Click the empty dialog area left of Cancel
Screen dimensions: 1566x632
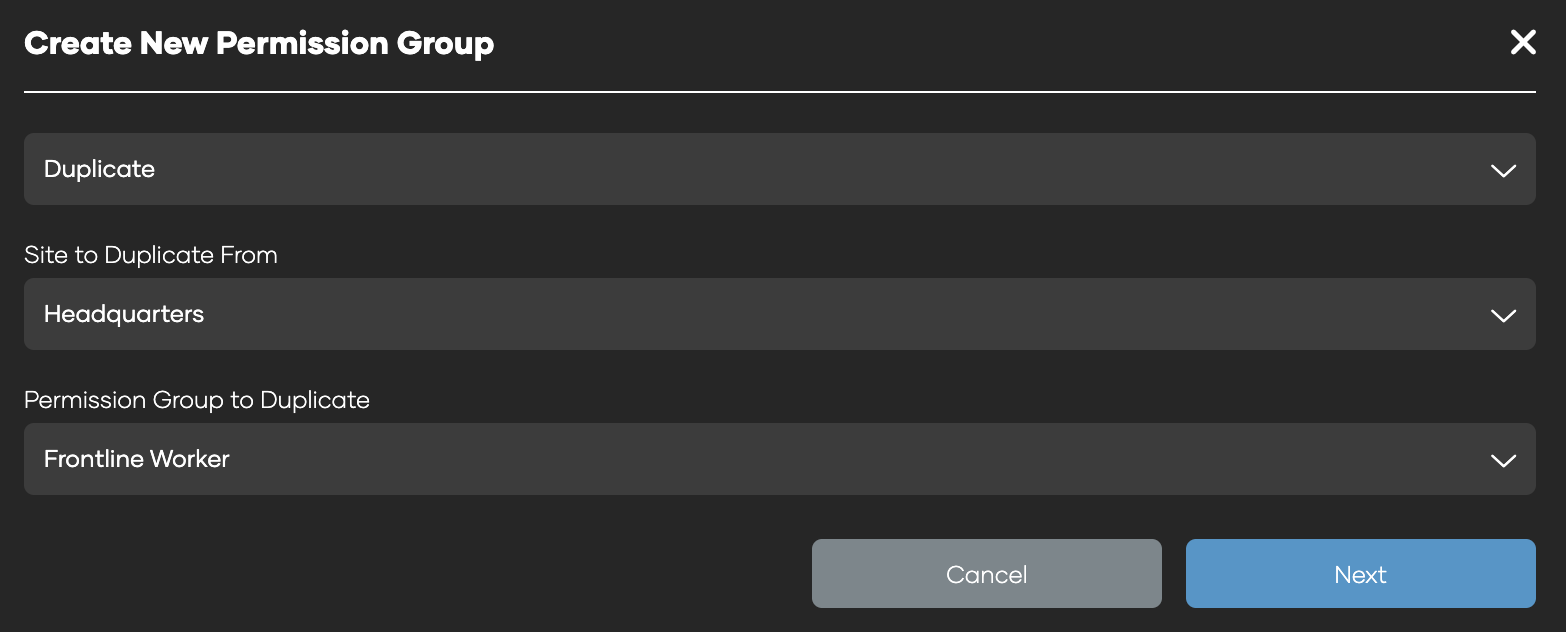point(400,574)
